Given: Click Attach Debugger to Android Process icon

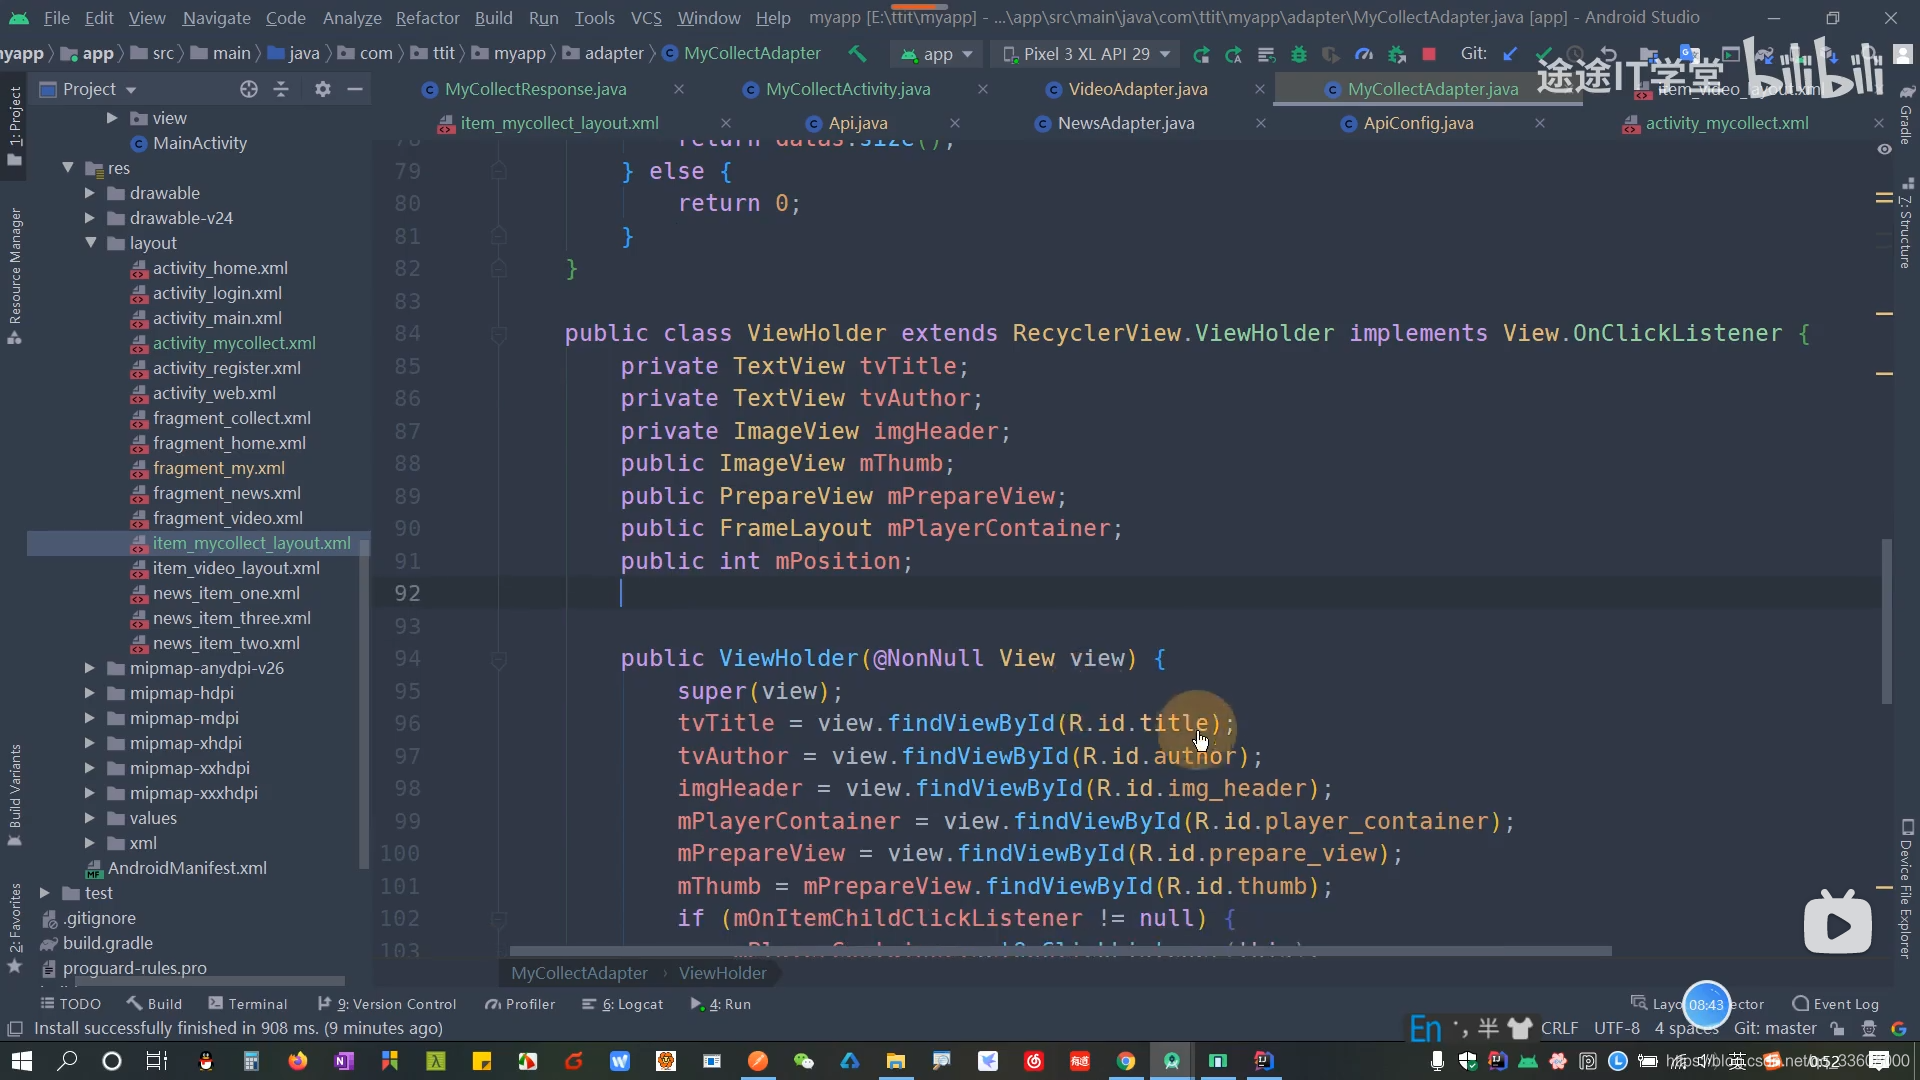Looking at the screenshot, I should [1397, 54].
